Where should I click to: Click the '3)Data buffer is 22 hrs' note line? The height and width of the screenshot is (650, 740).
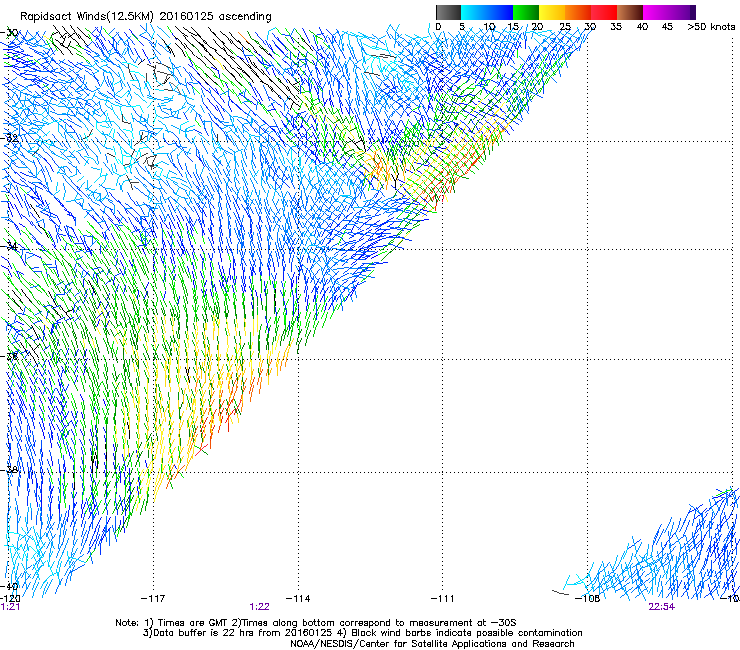(362, 633)
